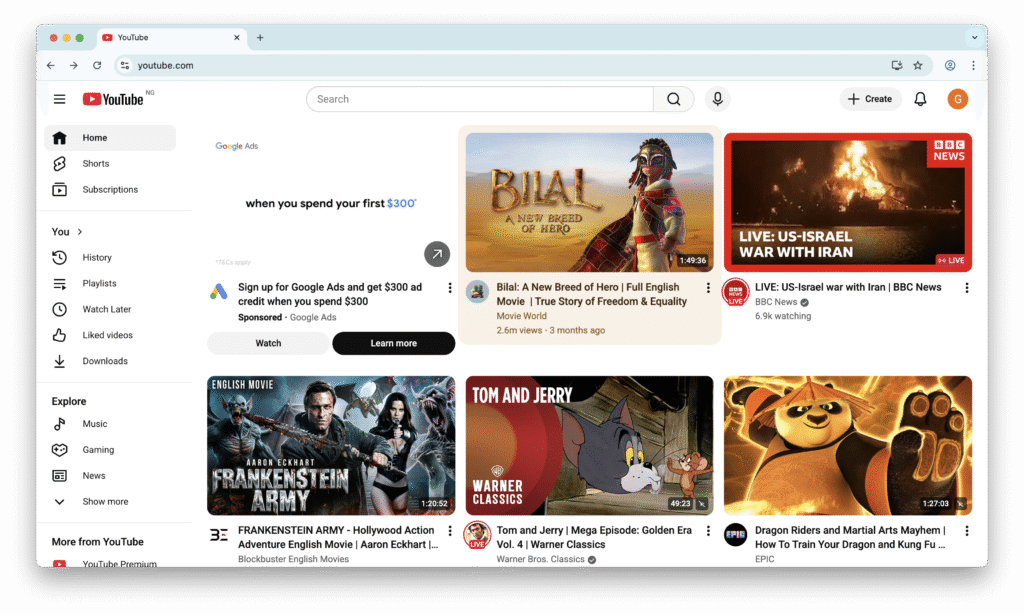Bookmark this page with star icon
The image size is (1024, 615).
(918, 66)
